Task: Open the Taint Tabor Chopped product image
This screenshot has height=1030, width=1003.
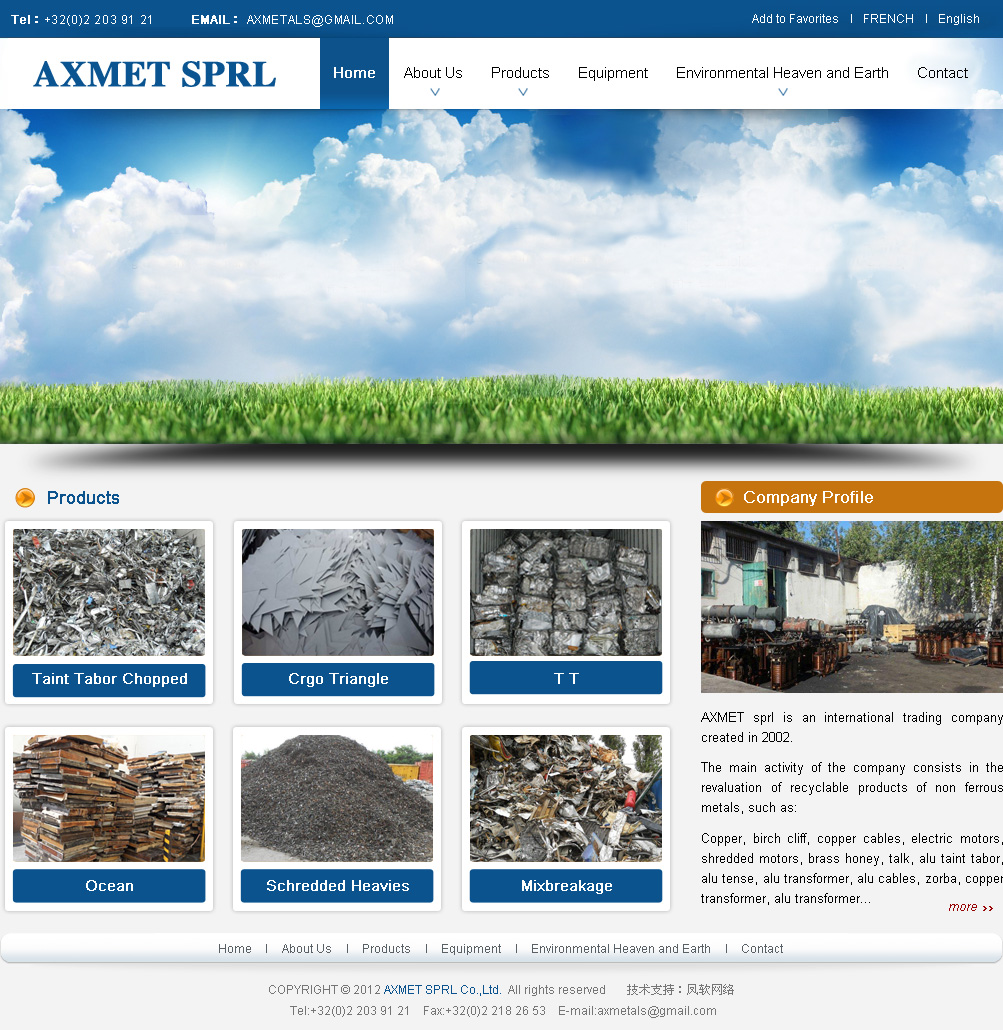Action: (109, 592)
